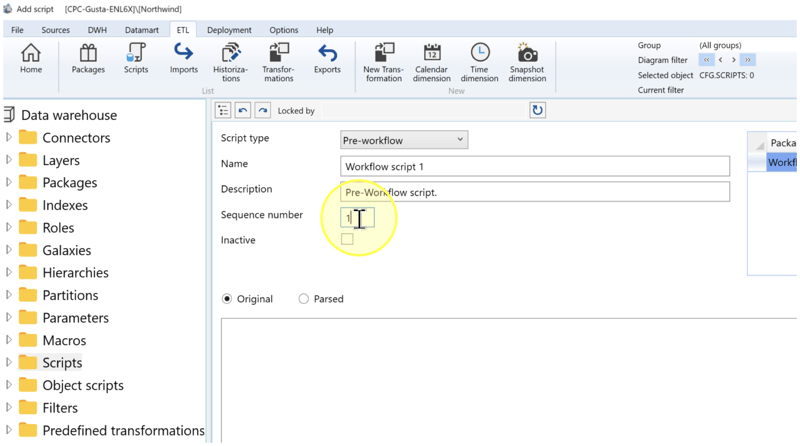Click the redo arrow button
The height and width of the screenshot is (446, 800).
click(263, 110)
